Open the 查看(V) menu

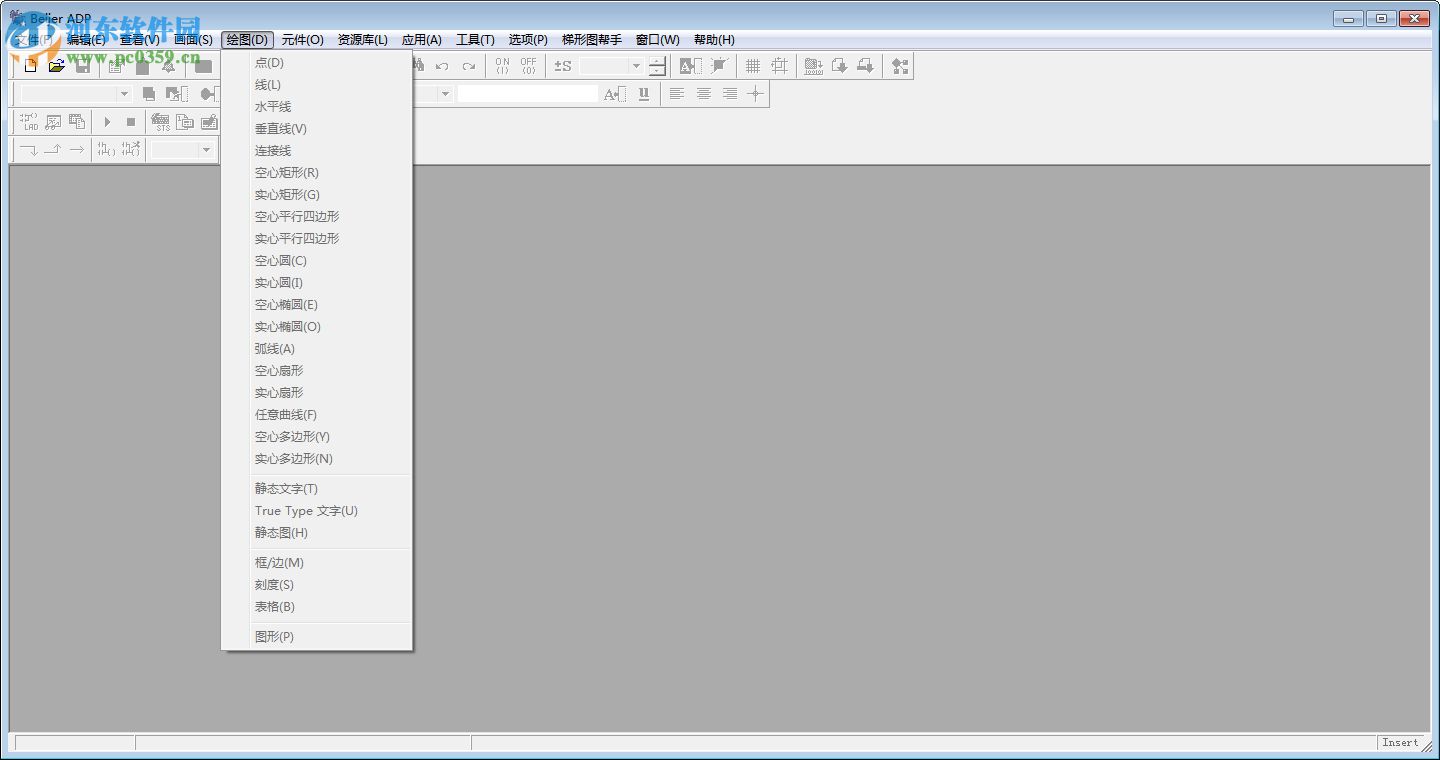coord(140,40)
